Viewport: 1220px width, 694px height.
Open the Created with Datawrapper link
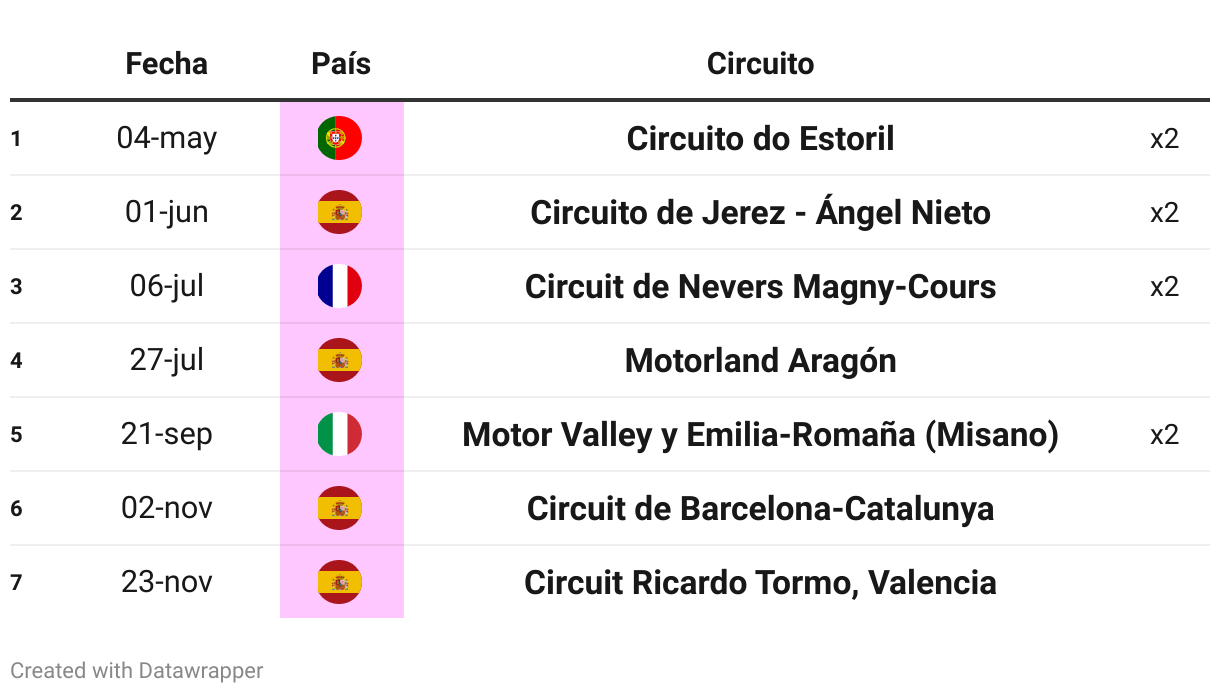(137, 670)
